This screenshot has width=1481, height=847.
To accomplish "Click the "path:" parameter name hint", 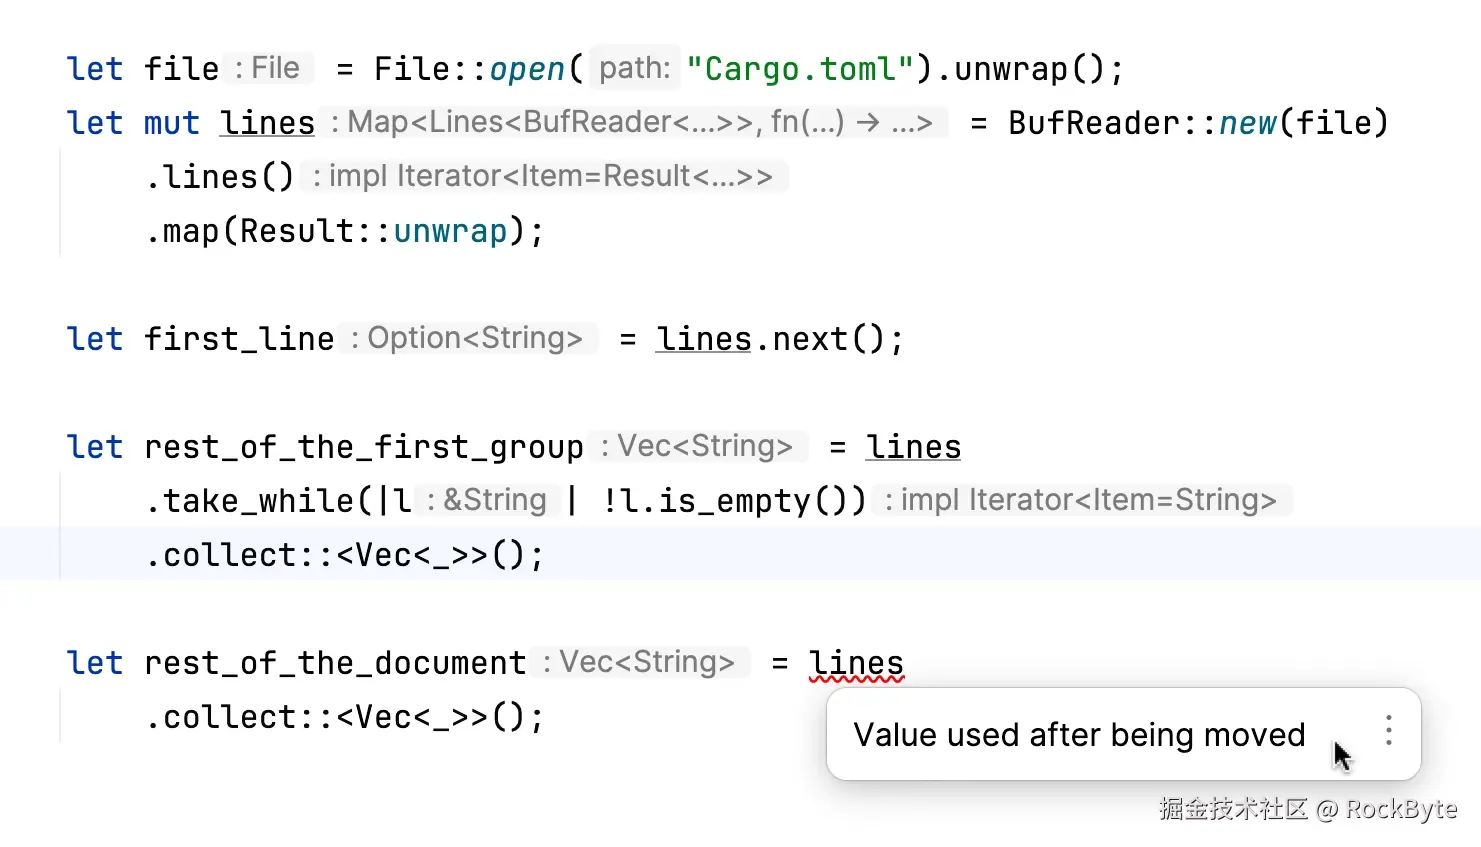I will click(x=633, y=67).
